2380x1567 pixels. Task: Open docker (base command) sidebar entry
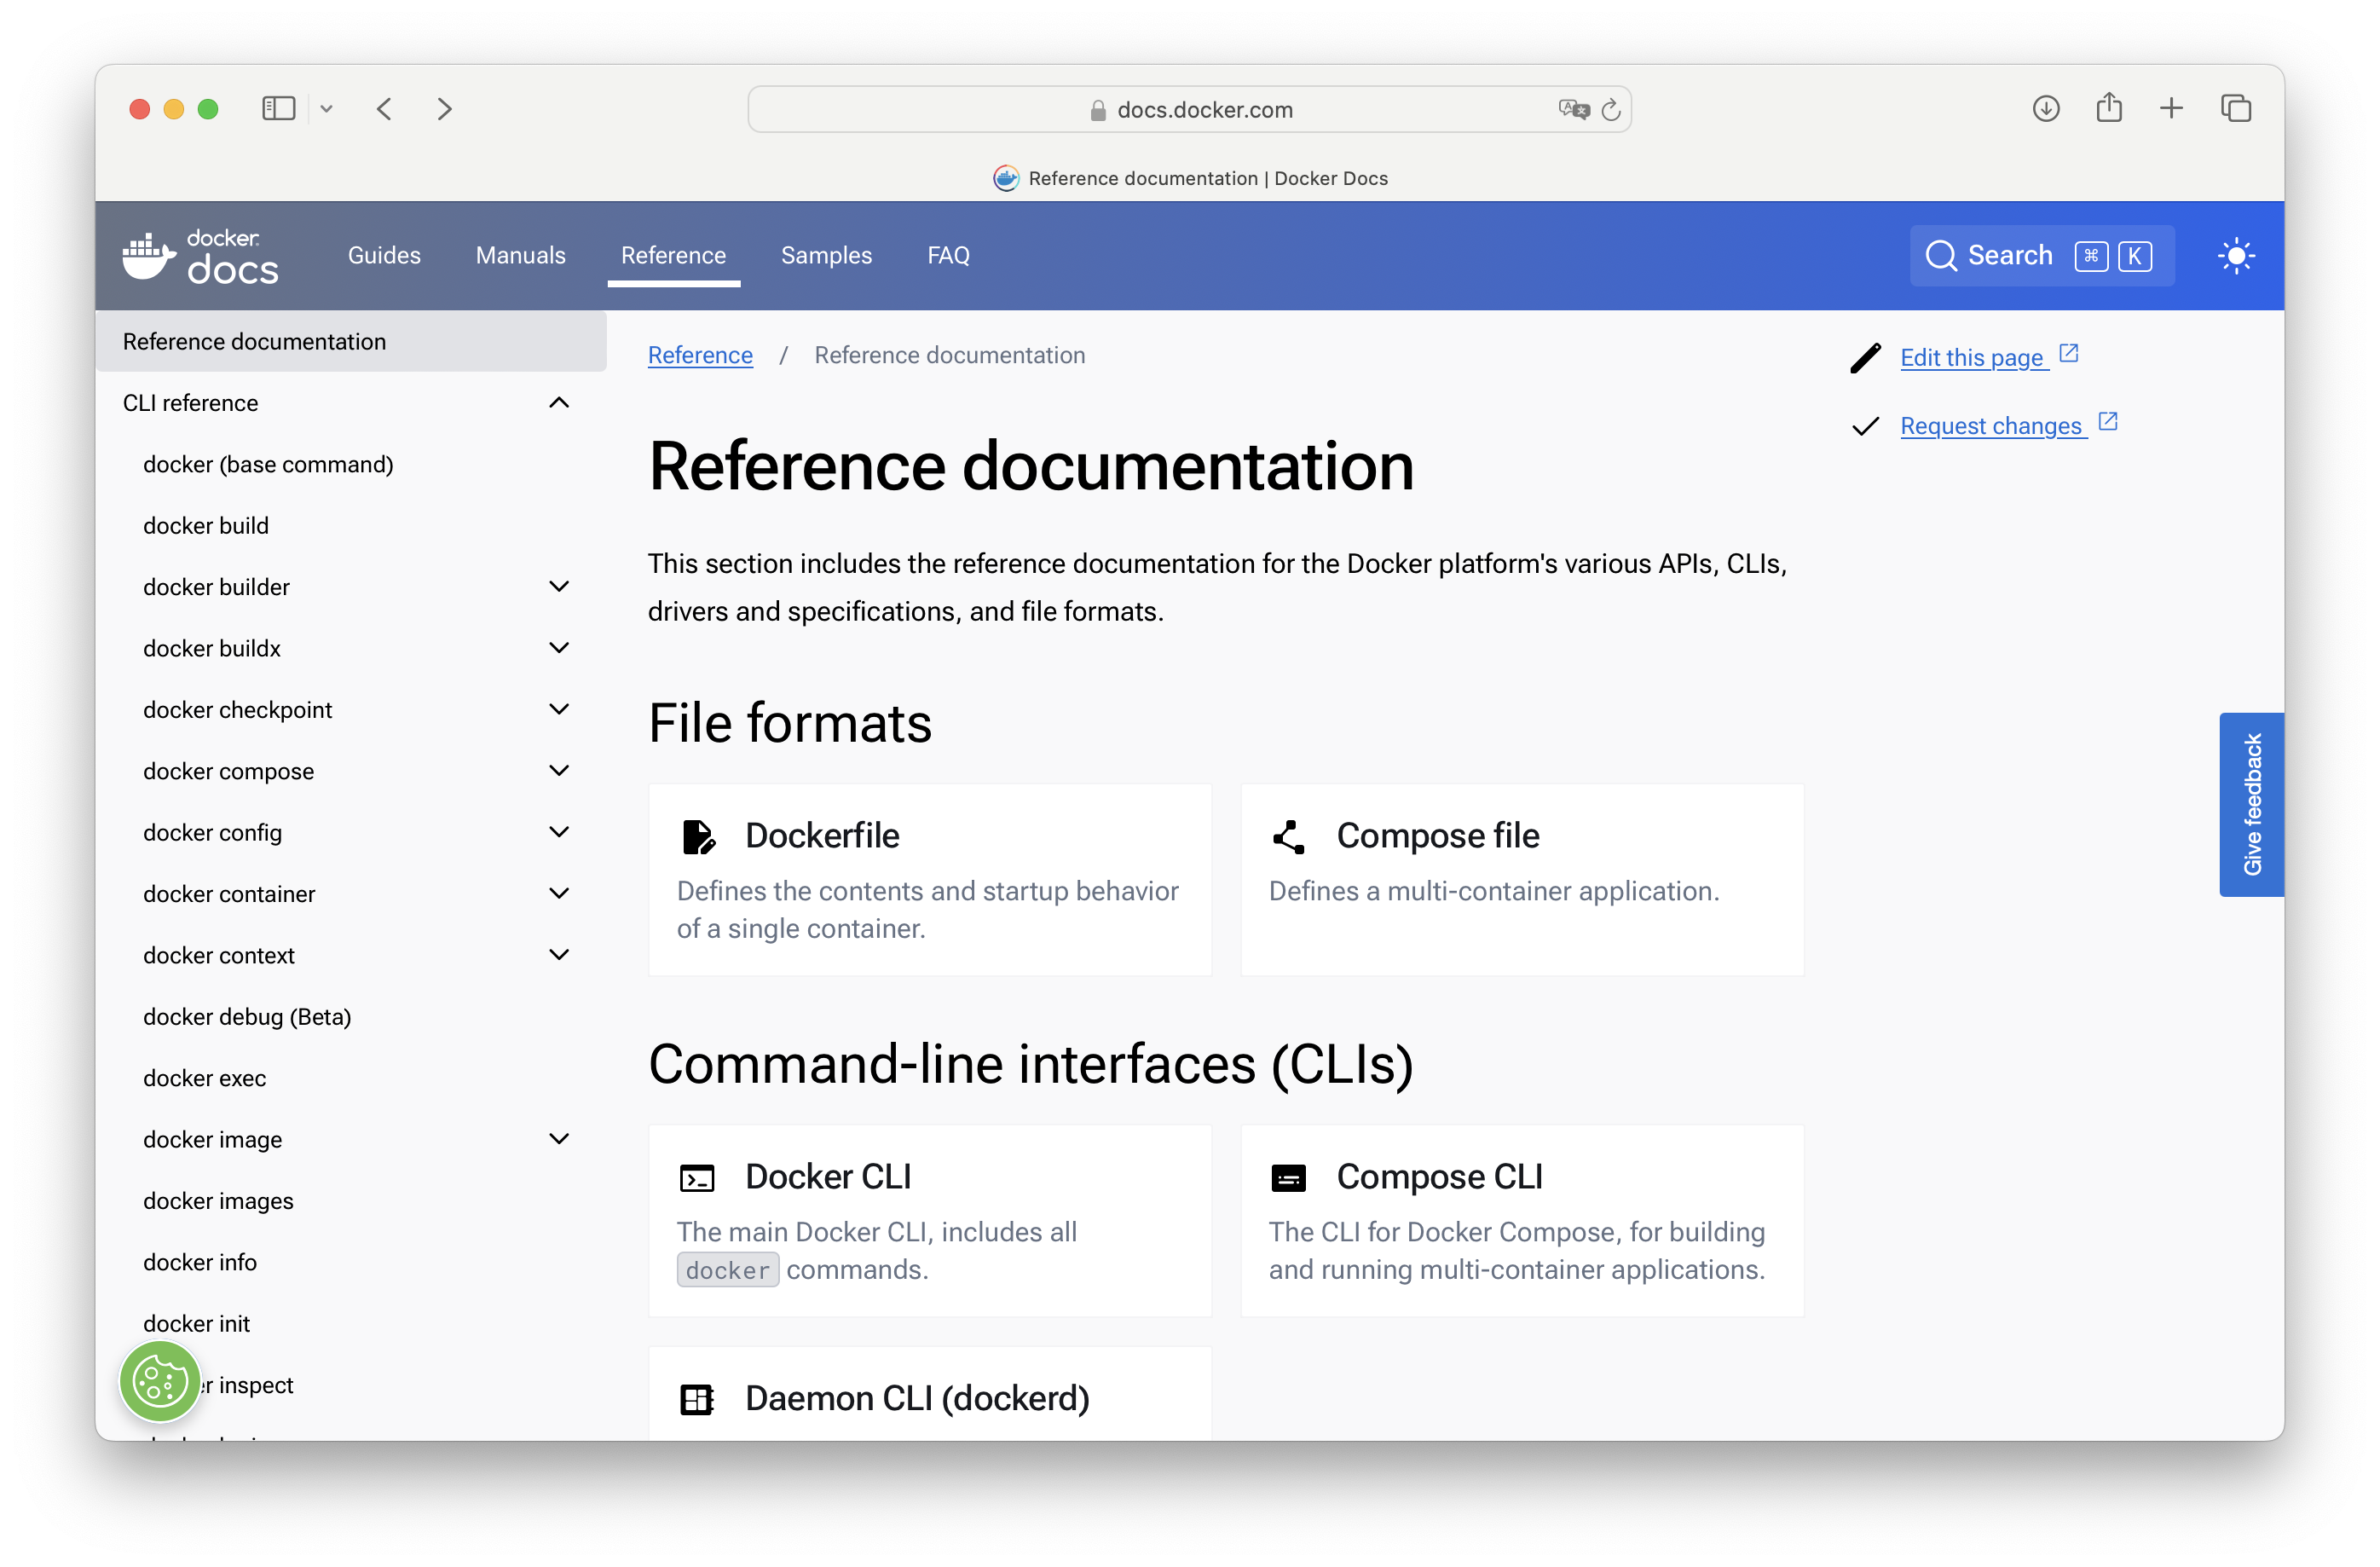[268, 464]
